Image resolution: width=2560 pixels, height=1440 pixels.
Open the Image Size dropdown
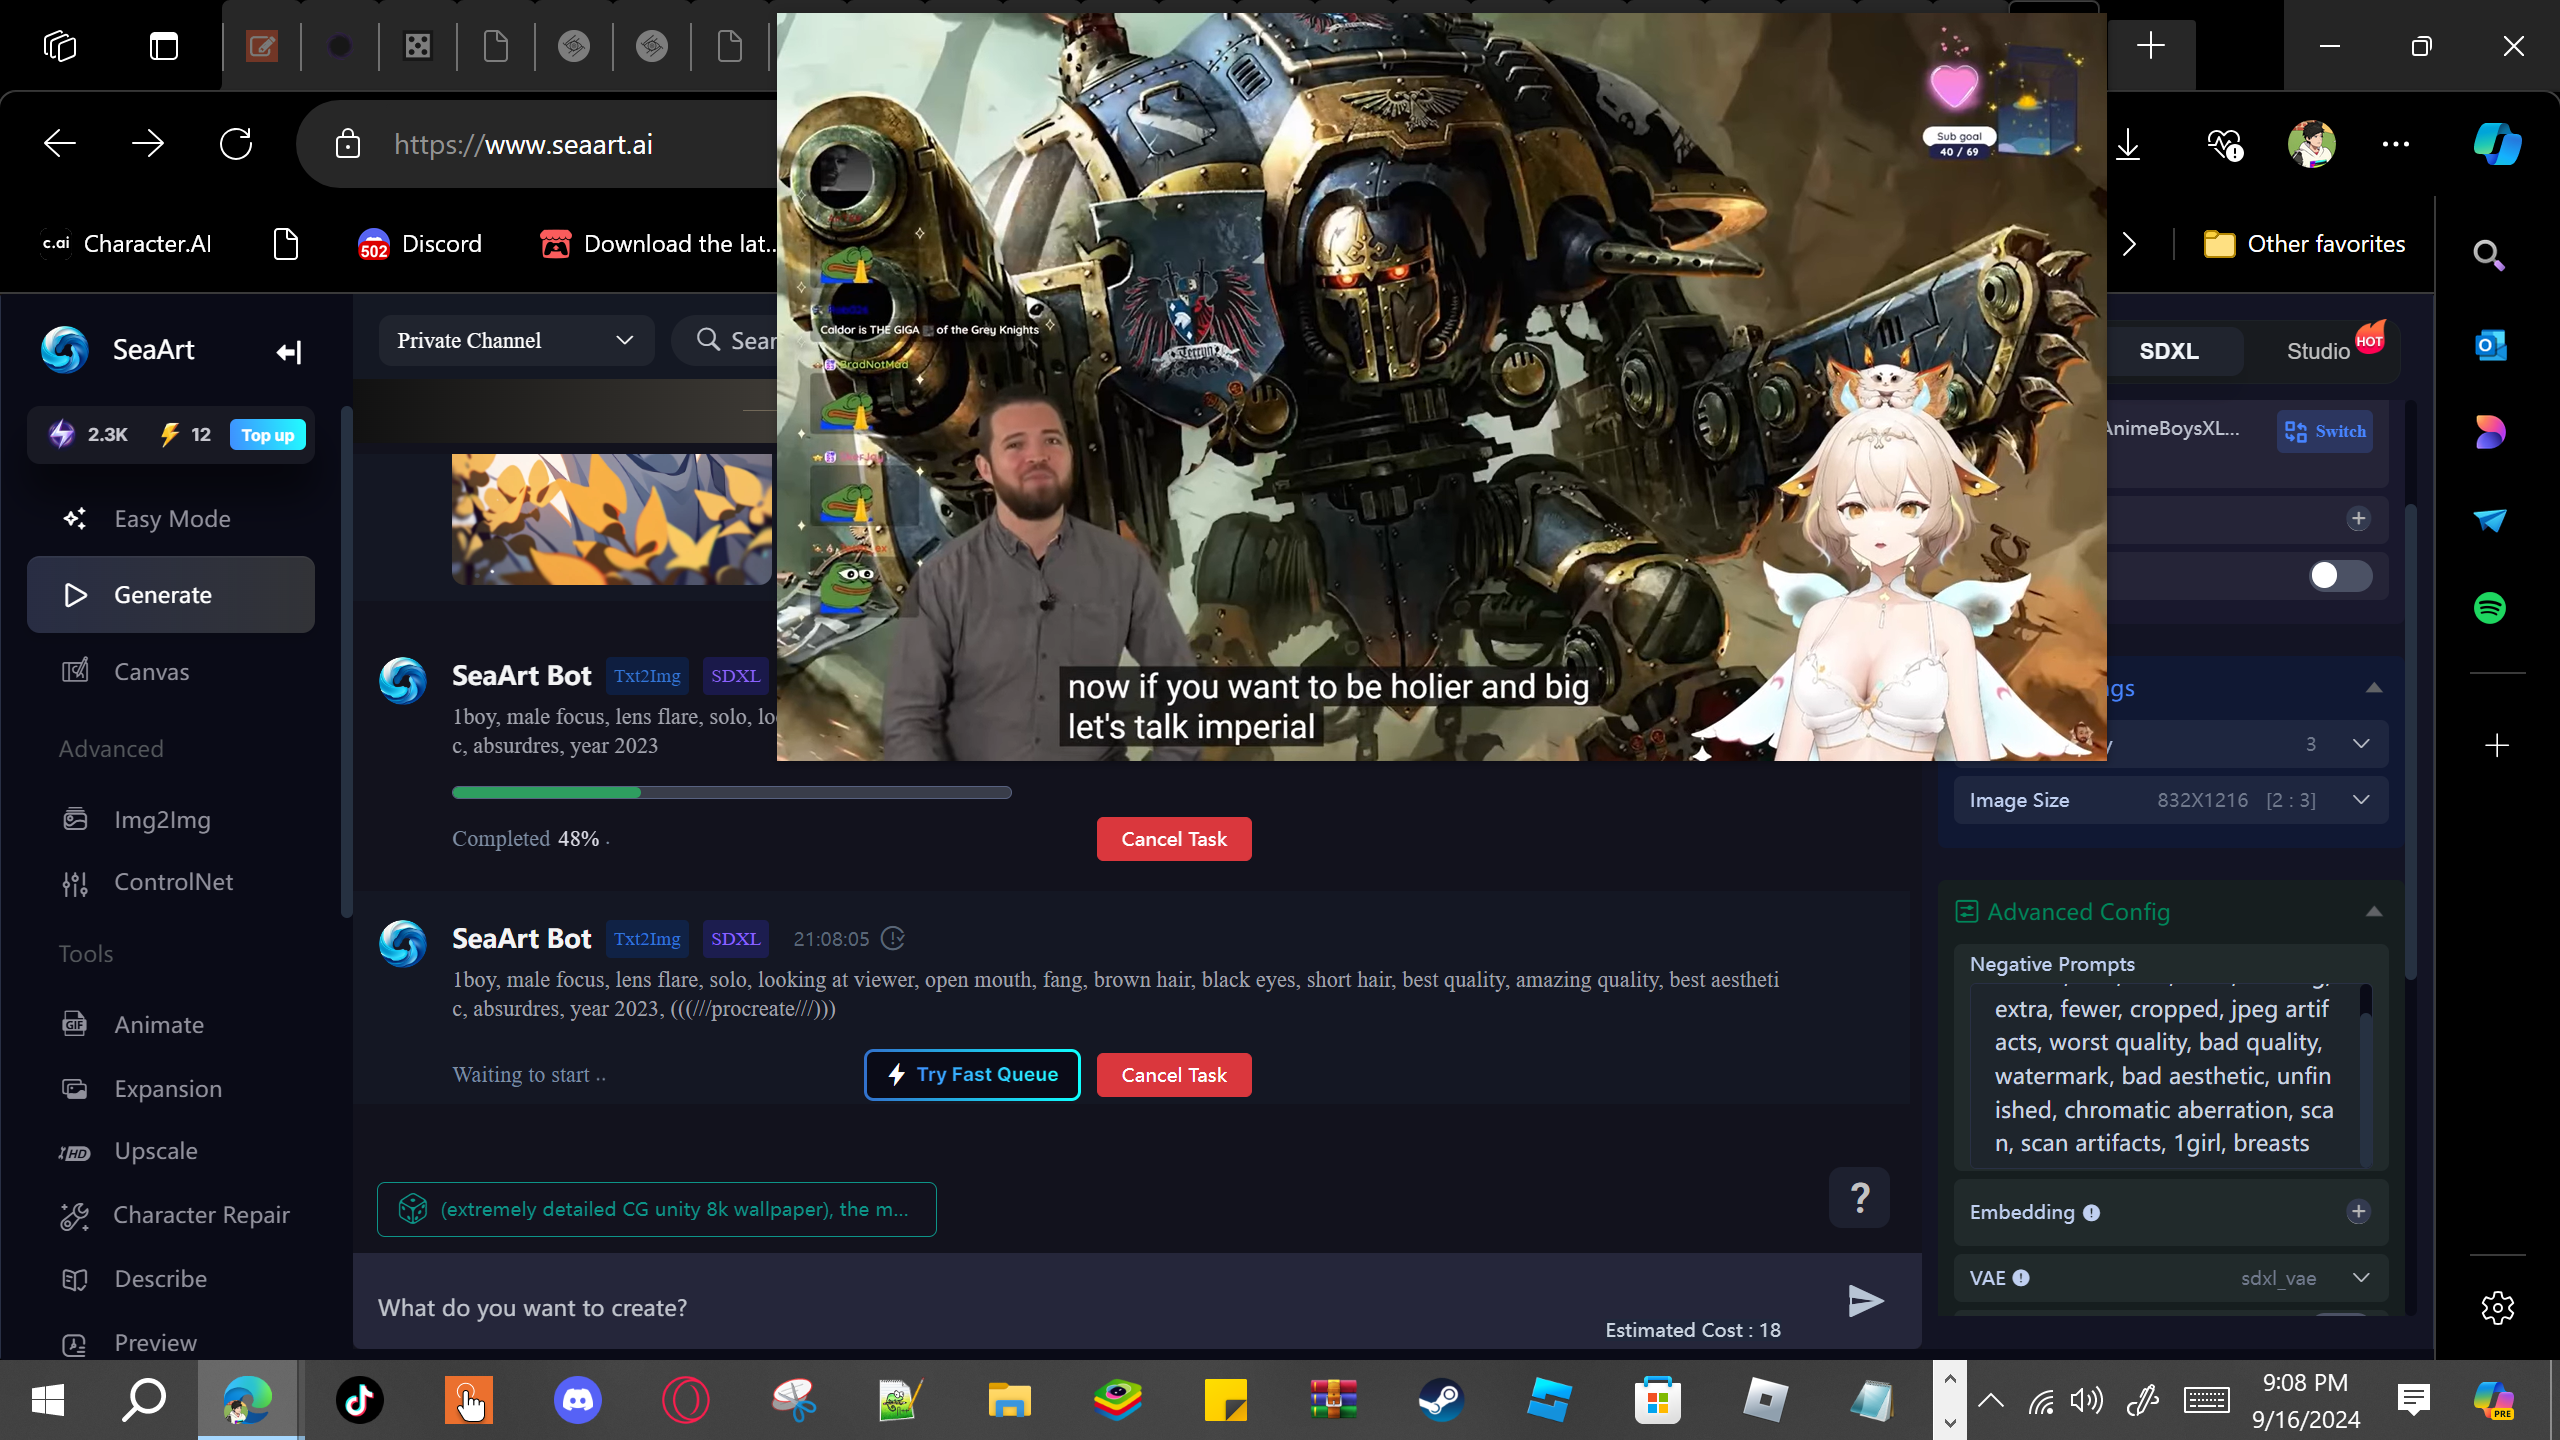point(2170,800)
